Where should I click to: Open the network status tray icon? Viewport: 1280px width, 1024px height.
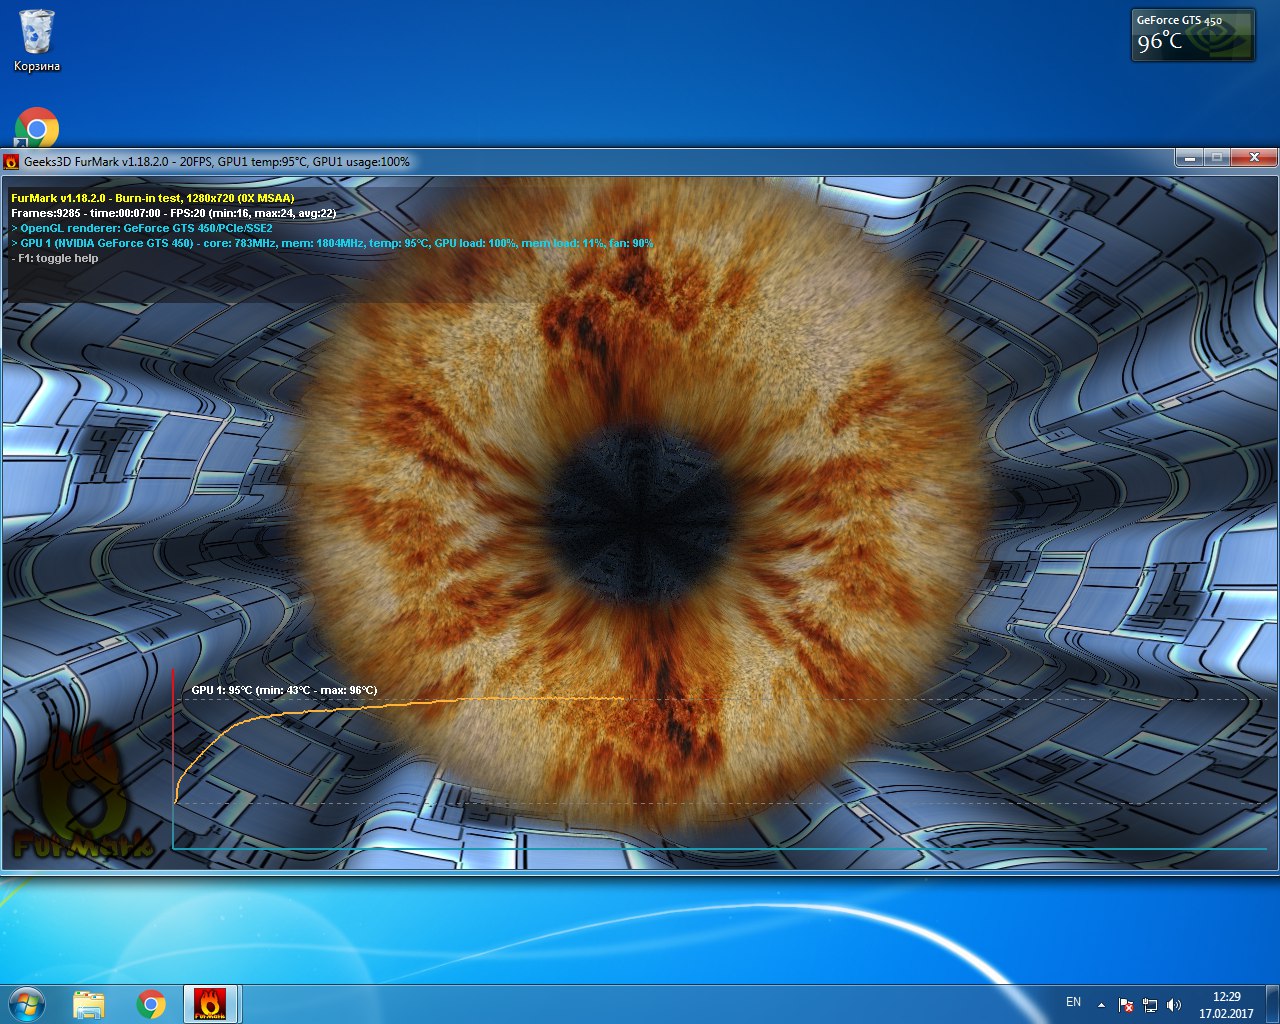pos(1150,1005)
